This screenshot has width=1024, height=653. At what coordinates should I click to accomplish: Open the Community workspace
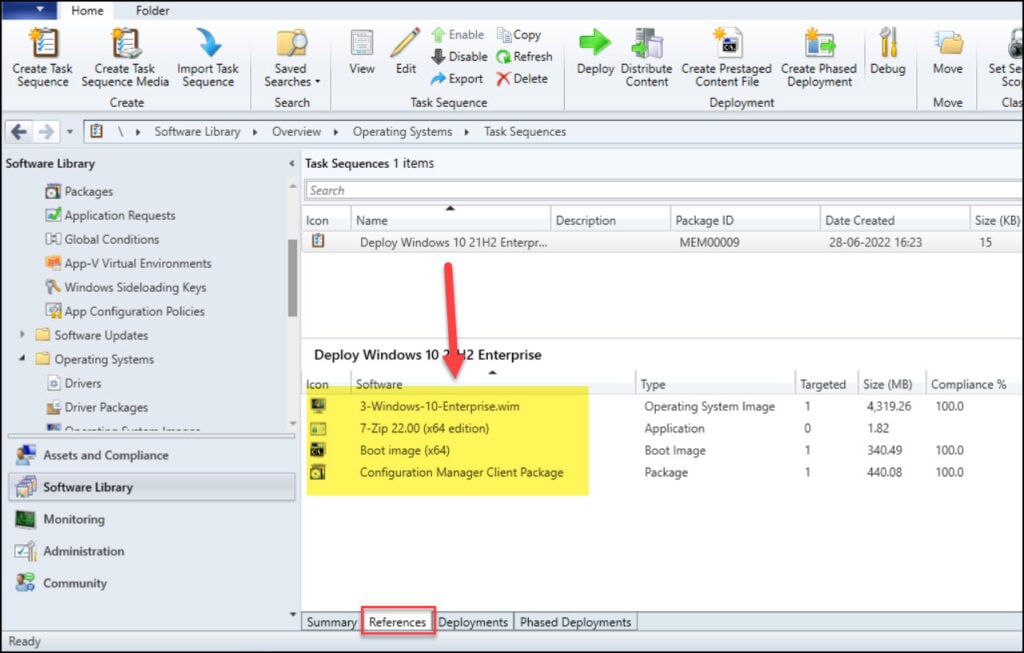tap(151, 583)
